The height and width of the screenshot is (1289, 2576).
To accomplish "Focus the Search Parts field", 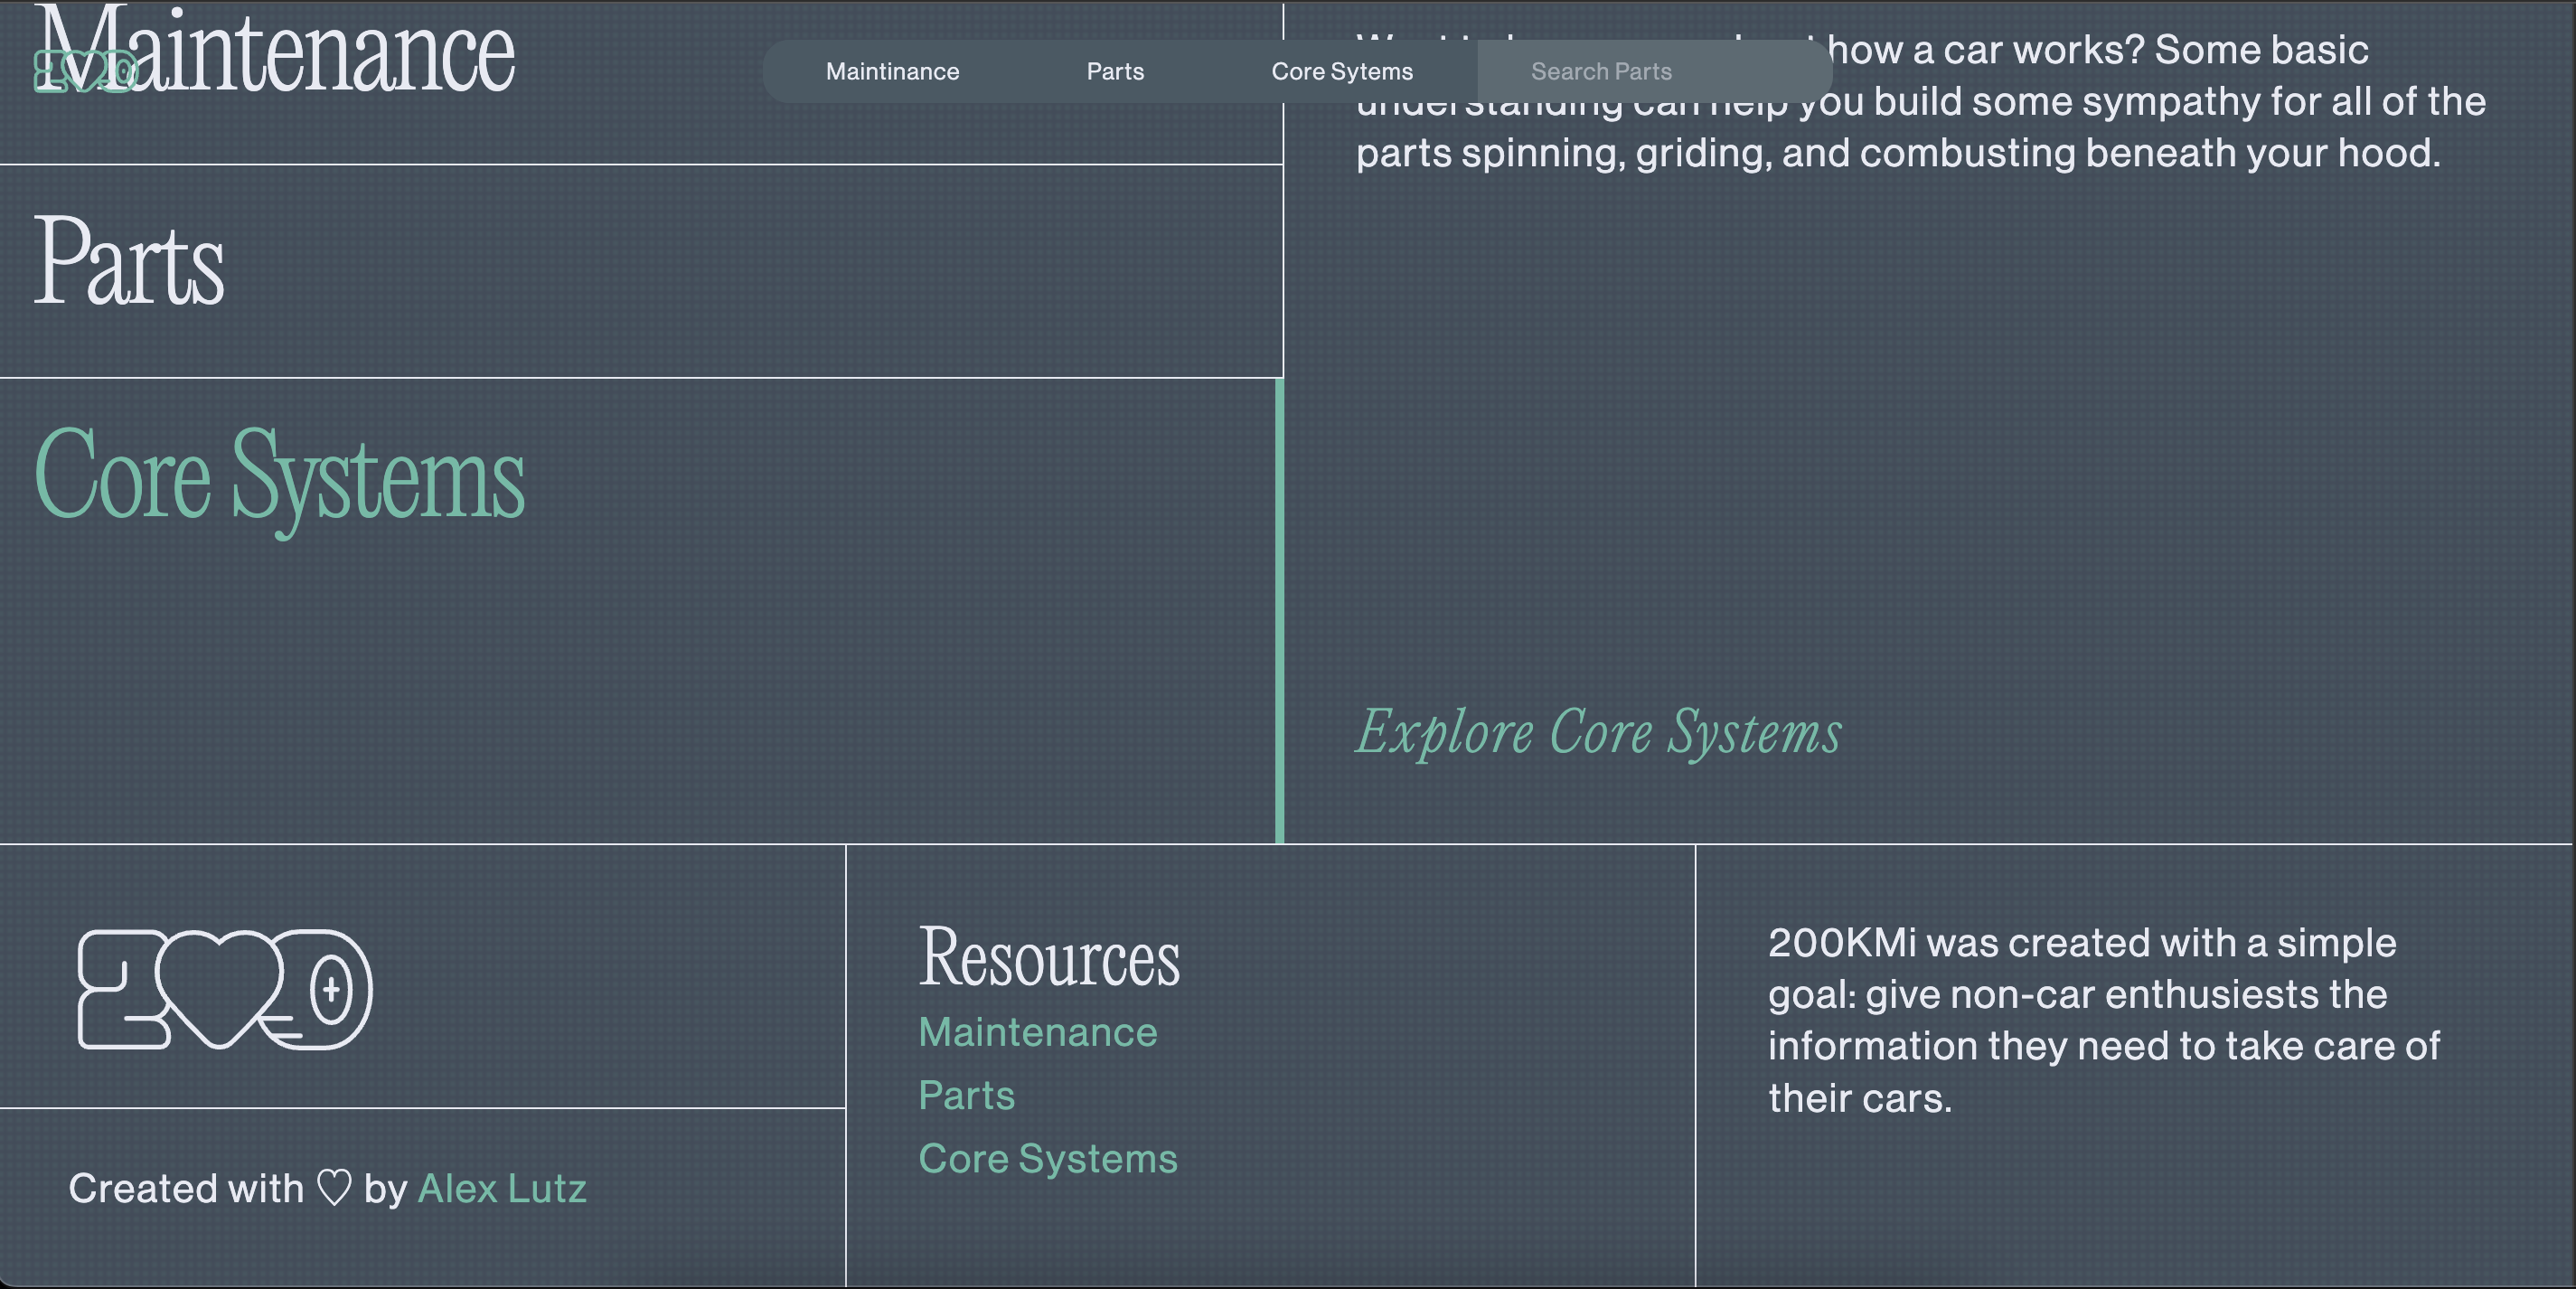I will (x=1654, y=71).
